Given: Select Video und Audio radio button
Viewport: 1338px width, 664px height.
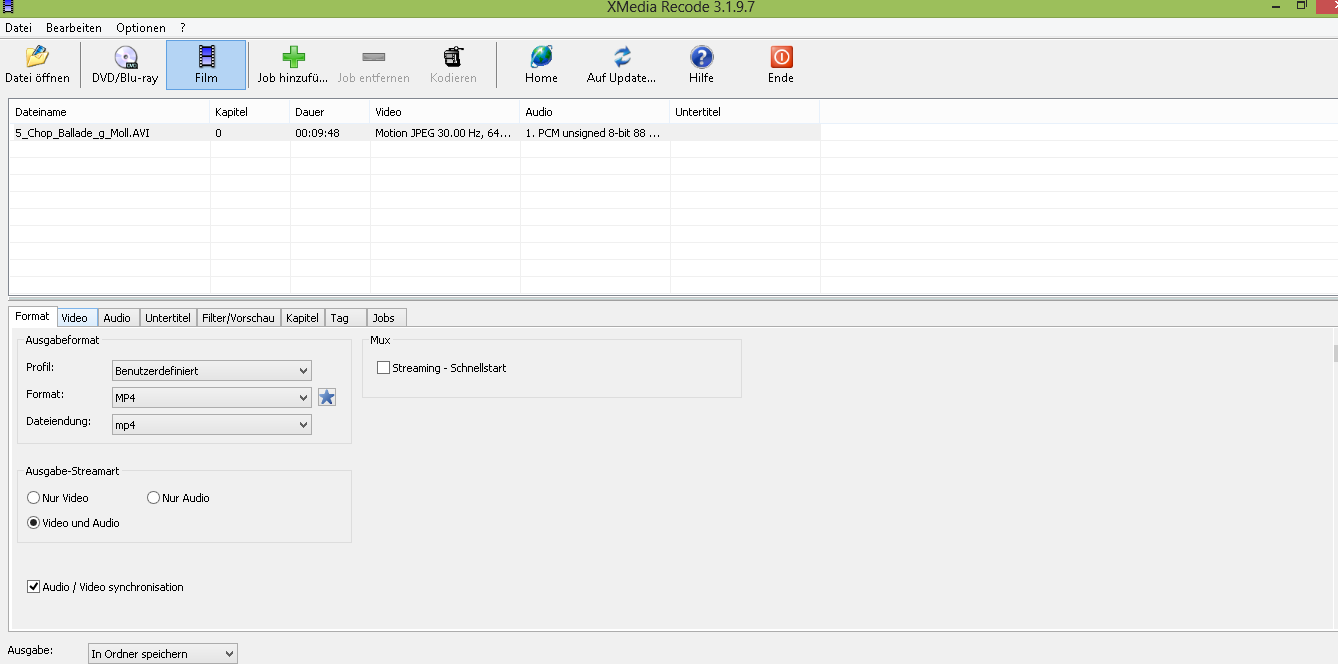Looking at the screenshot, I should [34, 523].
